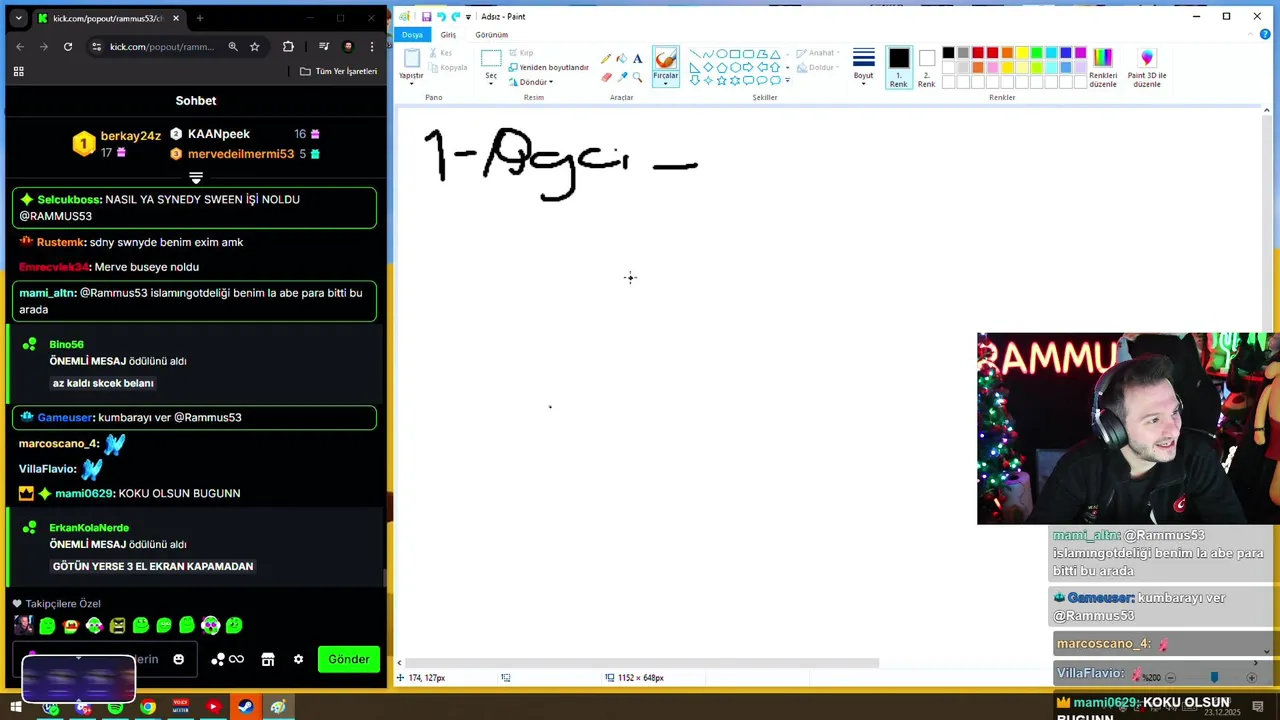The image size is (1280, 720).
Task: Select 1. Renk foreground color
Action: click(x=899, y=68)
